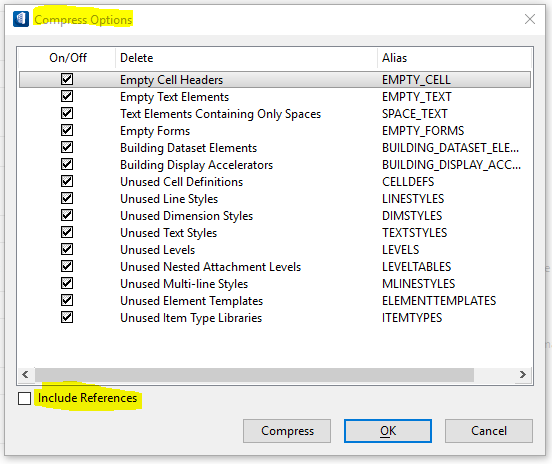Confirm with the OK button
Screen dimensions: 552x464
coord(388,431)
